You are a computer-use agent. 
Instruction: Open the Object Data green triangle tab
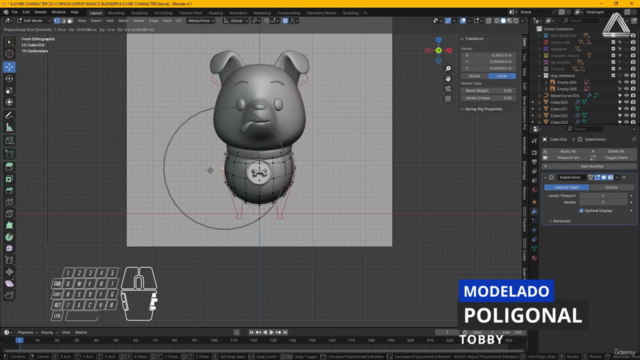pyautogui.click(x=534, y=249)
